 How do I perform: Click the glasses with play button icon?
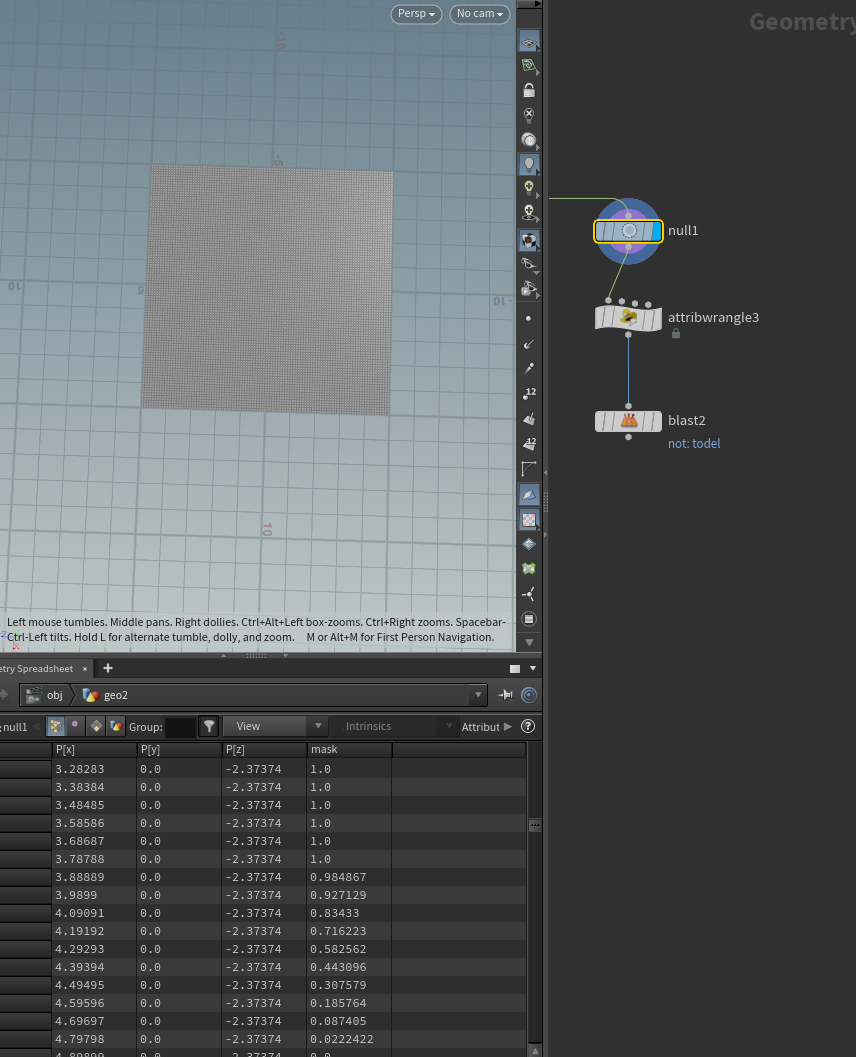point(529,289)
